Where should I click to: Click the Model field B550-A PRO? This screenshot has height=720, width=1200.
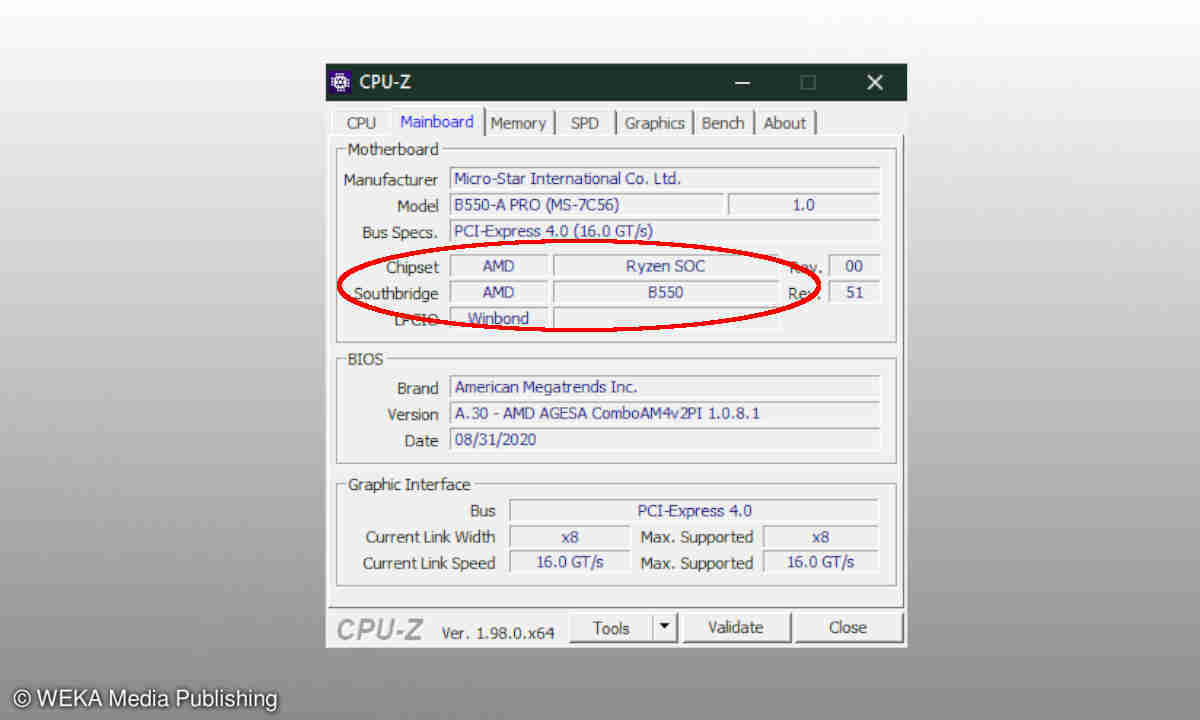pos(586,205)
